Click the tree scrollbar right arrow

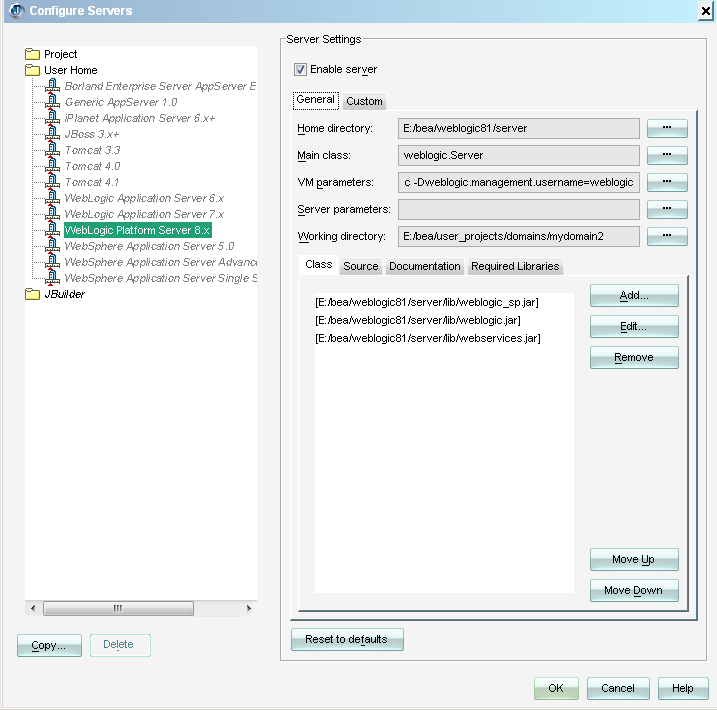249,609
